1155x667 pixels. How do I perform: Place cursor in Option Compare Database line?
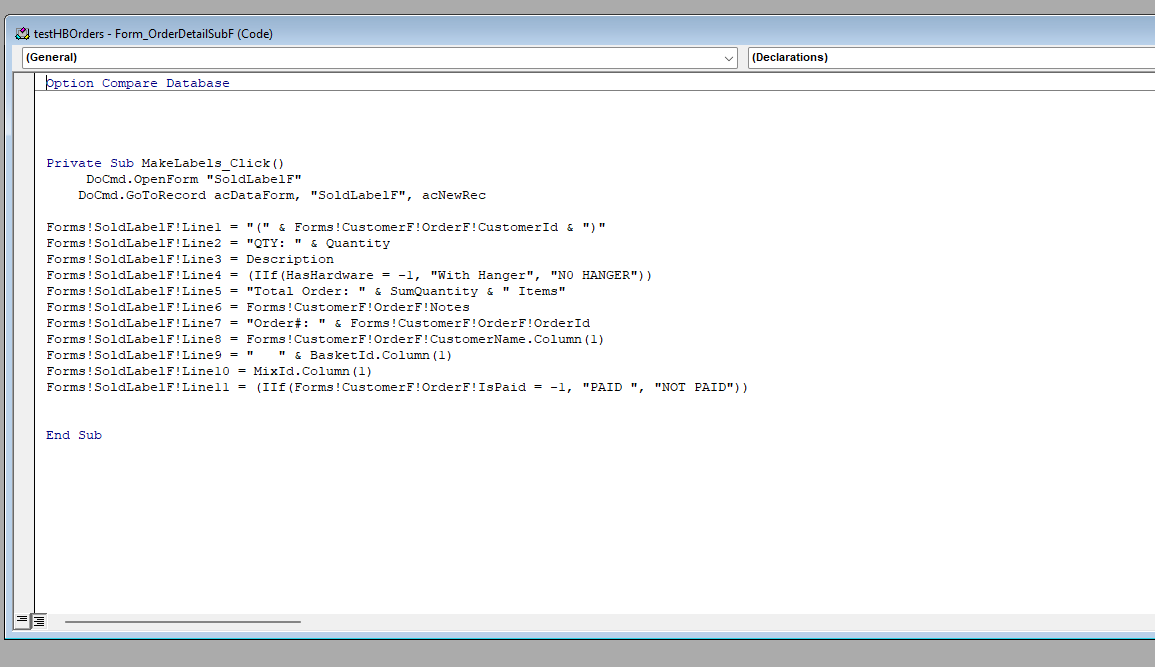tap(138, 84)
